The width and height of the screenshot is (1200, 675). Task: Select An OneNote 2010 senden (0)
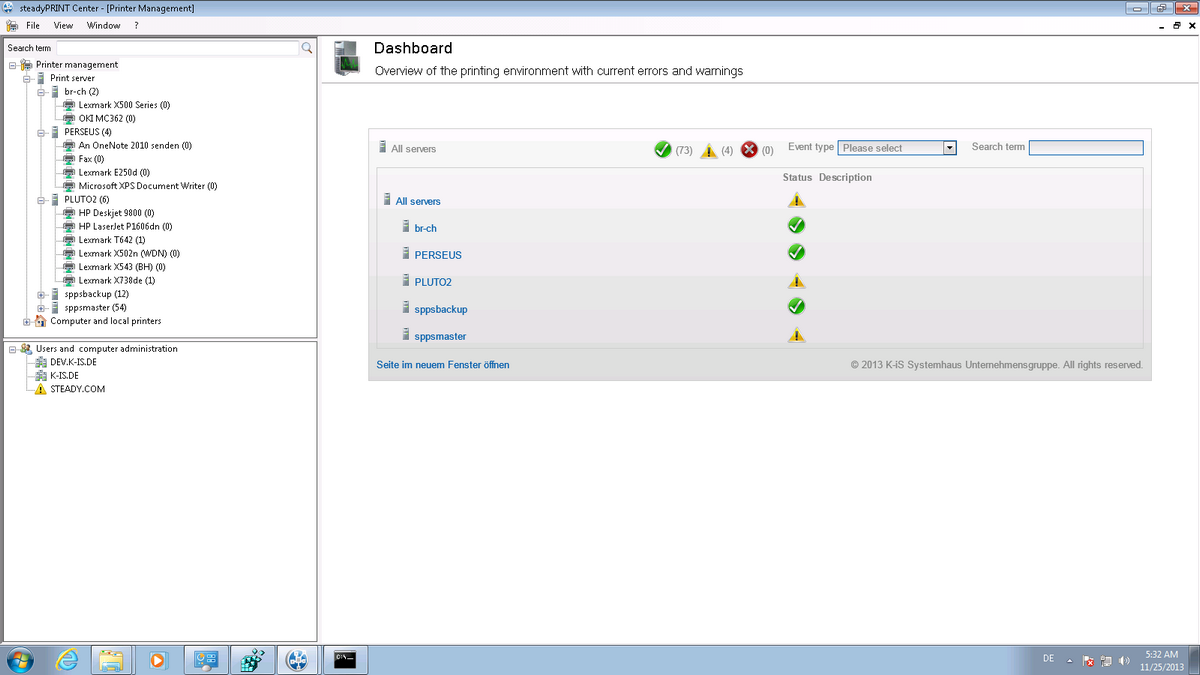point(135,146)
